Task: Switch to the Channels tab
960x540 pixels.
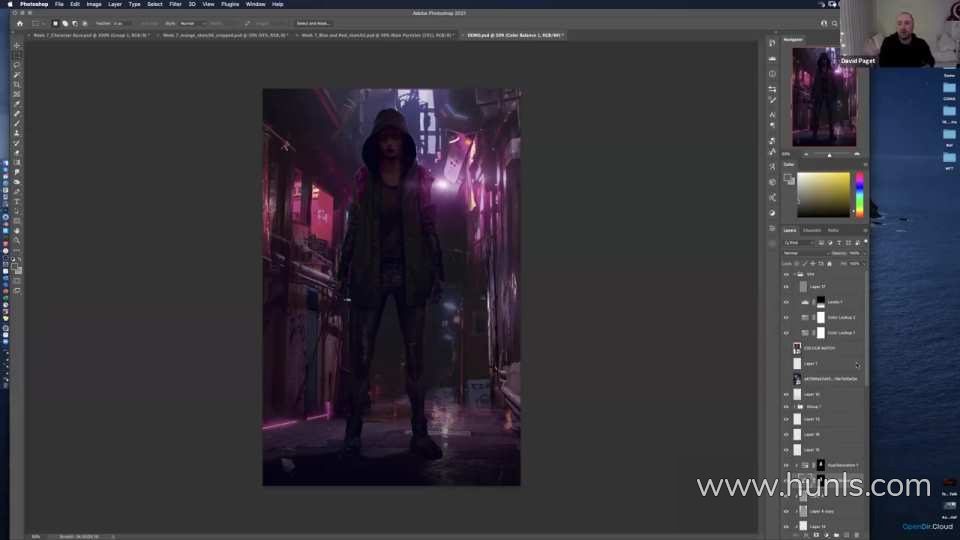Action: pyautogui.click(x=812, y=231)
